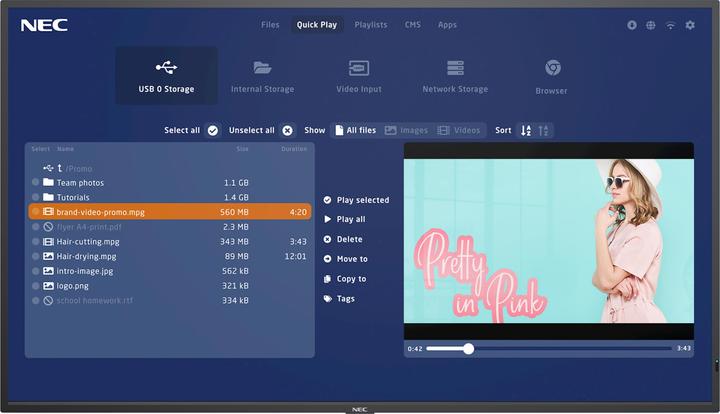Sort files in ascending order
This screenshot has height=414, width=720.
[526, 131]
